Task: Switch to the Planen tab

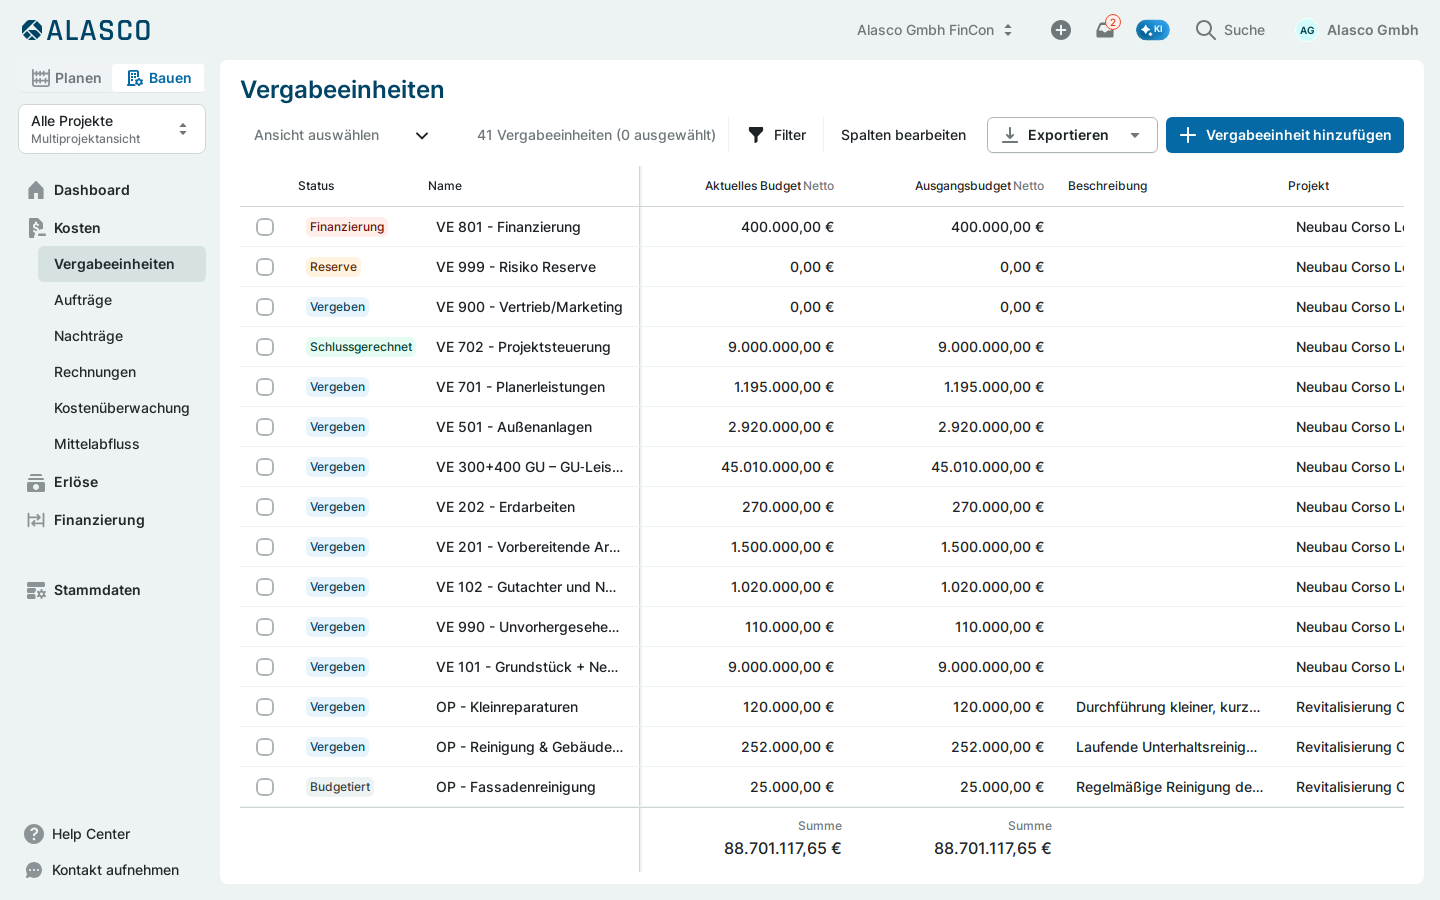Action: click(x=67, y=78)
